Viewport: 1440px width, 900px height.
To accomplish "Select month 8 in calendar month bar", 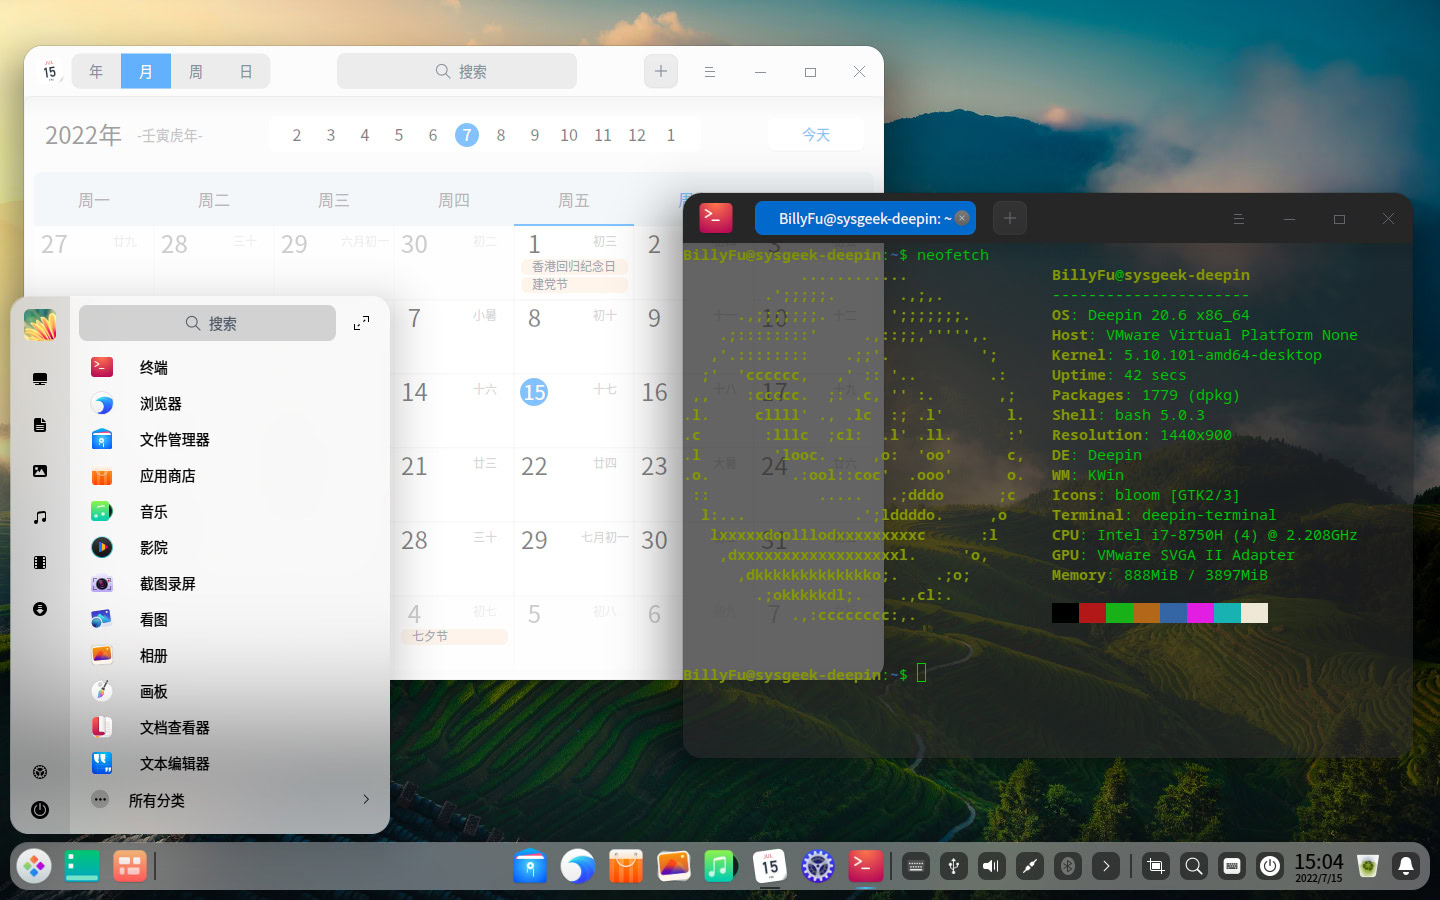I will pyautogui.click(x=501, y=135).
